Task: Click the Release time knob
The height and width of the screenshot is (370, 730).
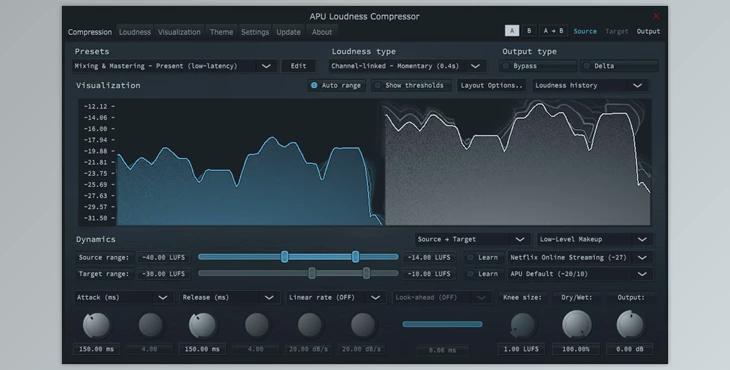Action: 203,325
